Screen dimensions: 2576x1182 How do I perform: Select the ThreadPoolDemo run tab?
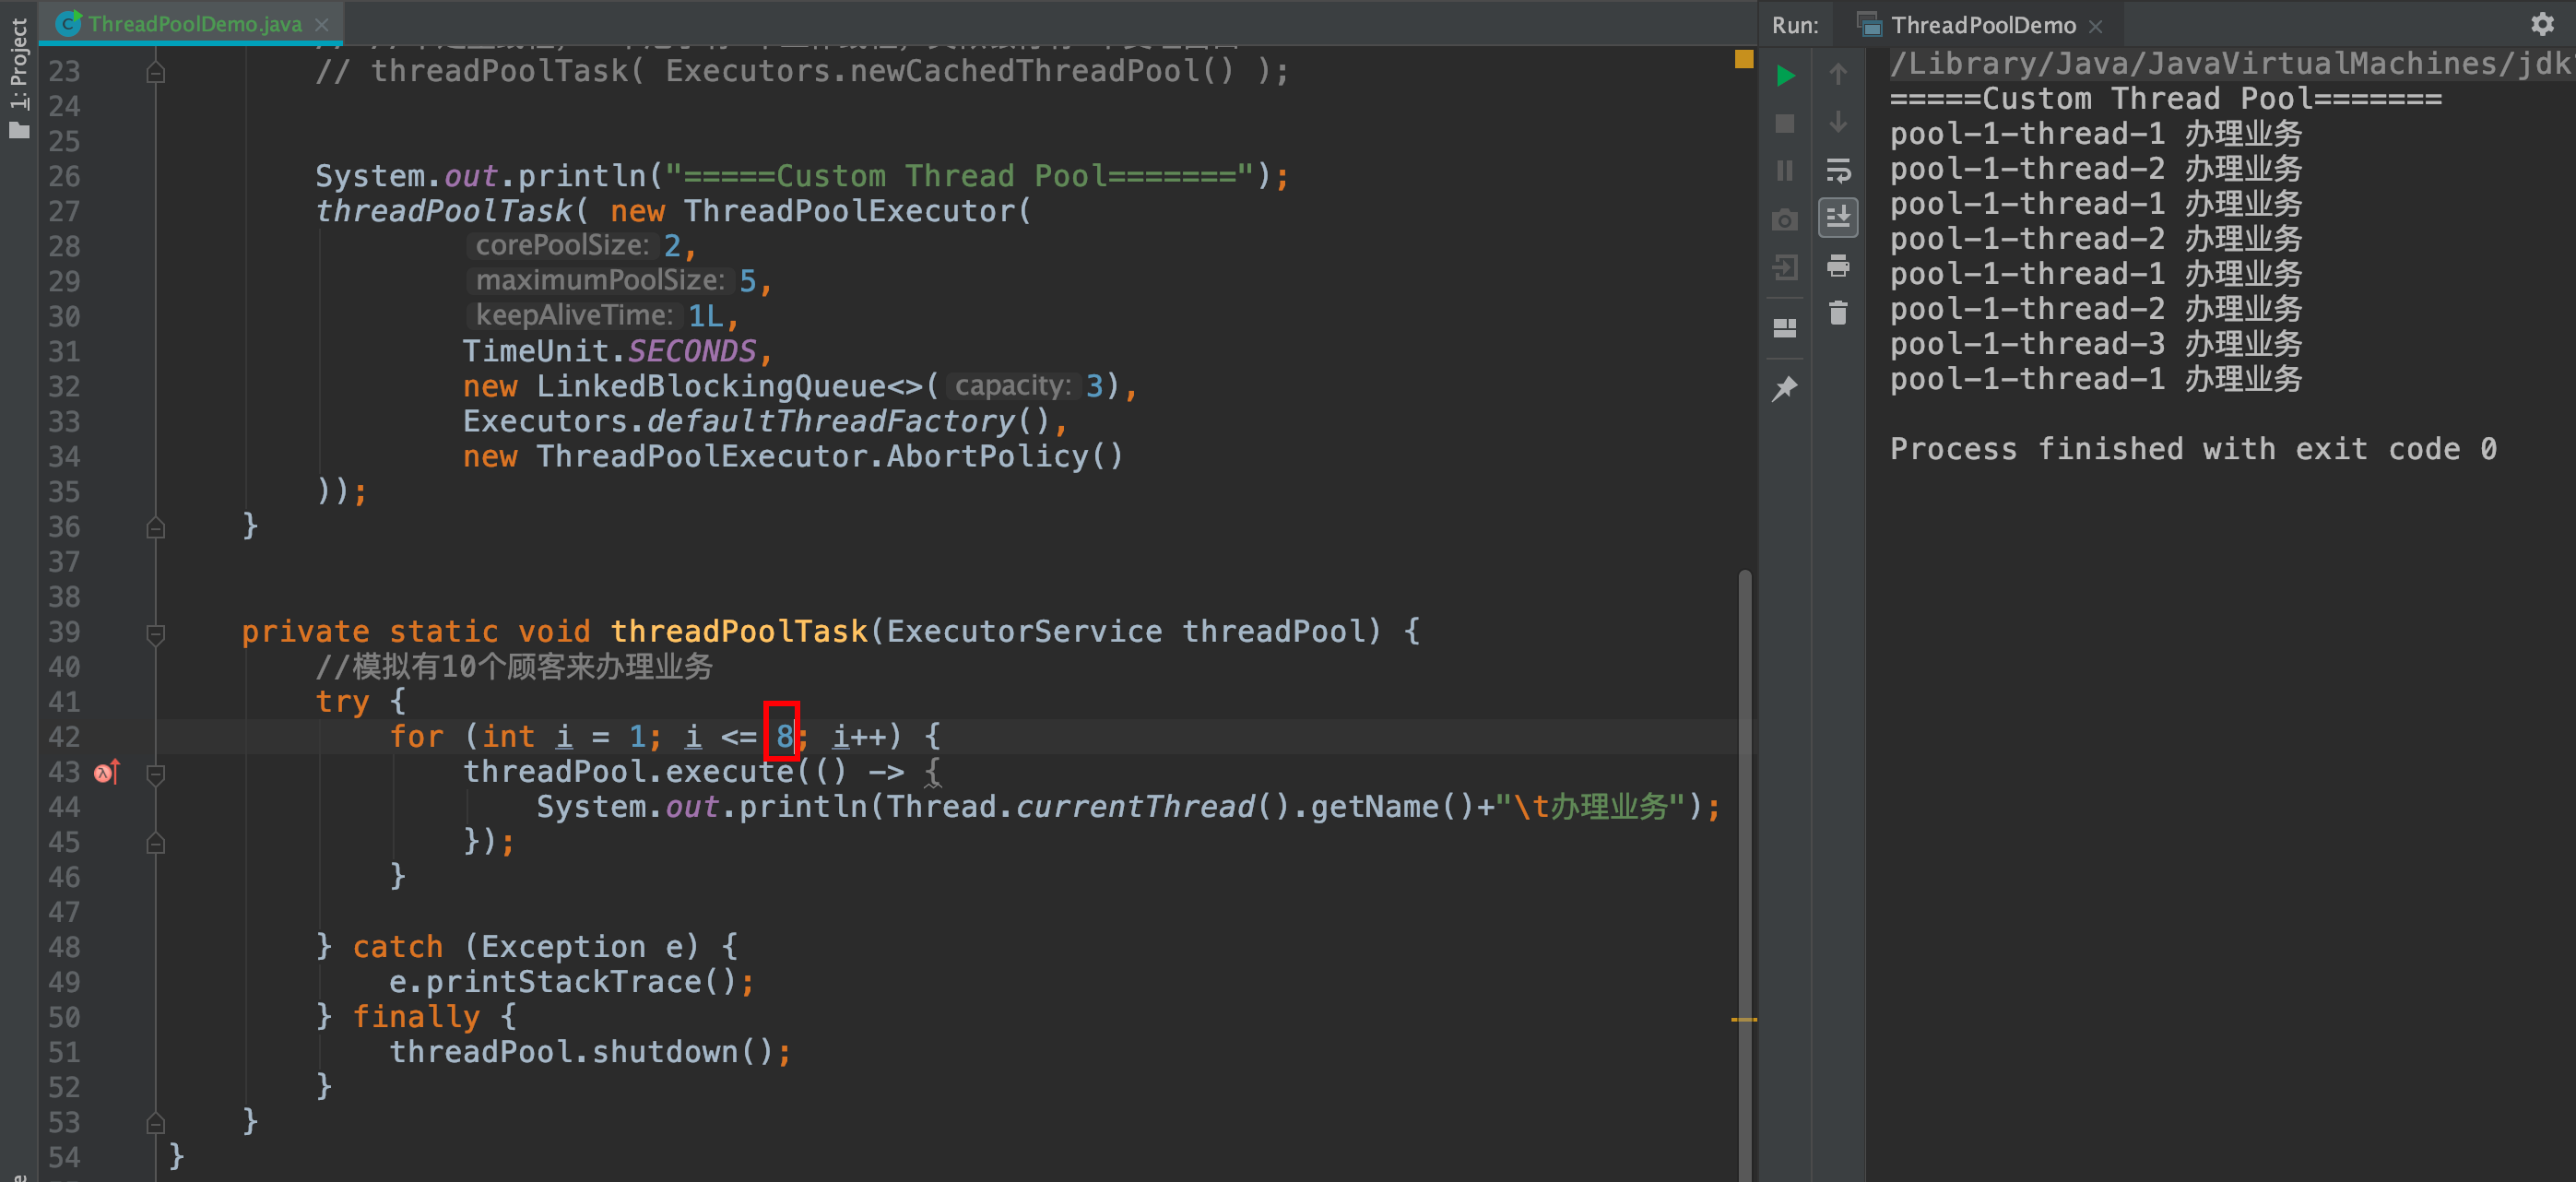click(x=1982, y=25)
